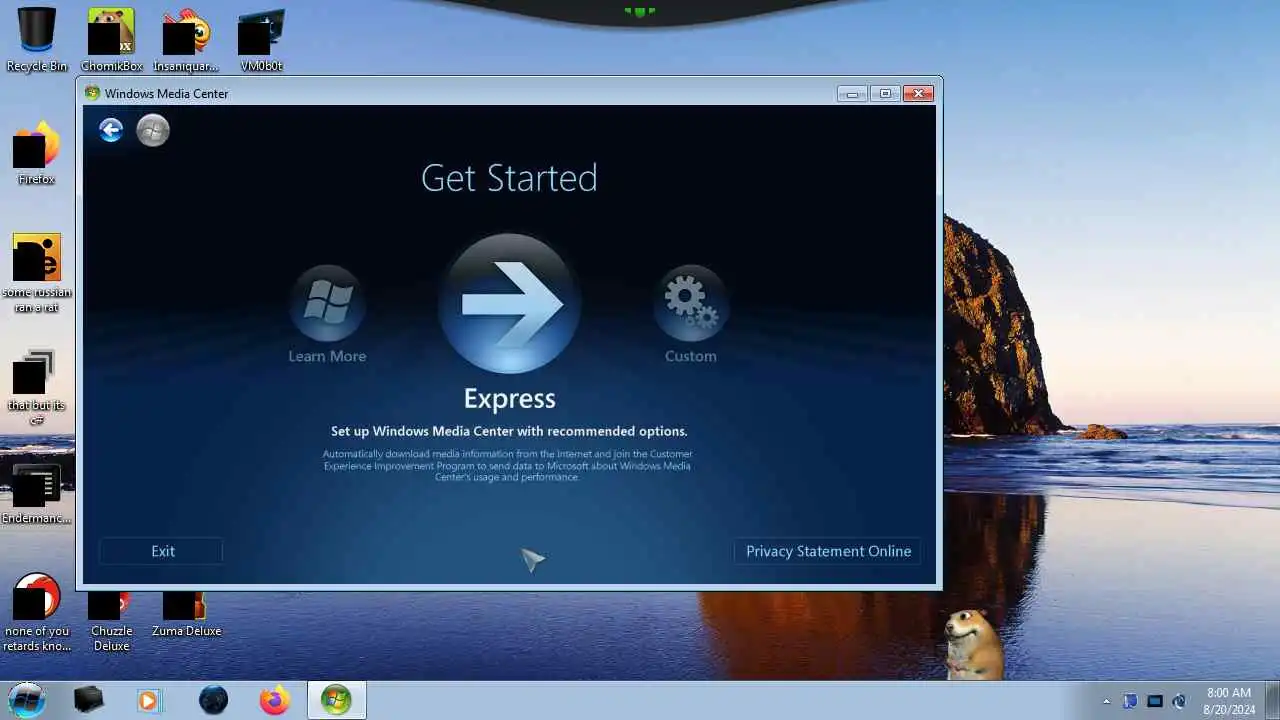The image size is (1280, 720).
Task: Minimize the Windows Media Center window
Action: point(852,93)
